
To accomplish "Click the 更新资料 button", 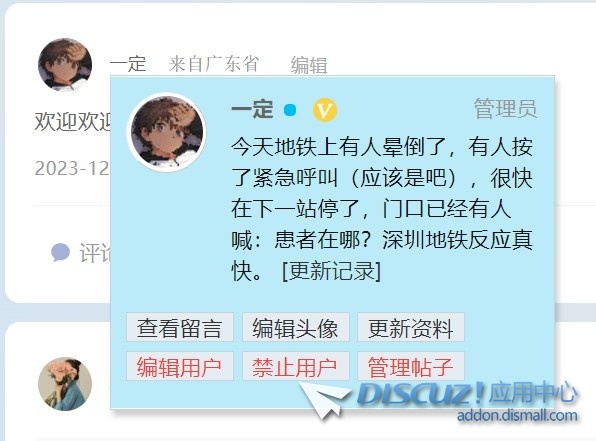I will (411, 327).
